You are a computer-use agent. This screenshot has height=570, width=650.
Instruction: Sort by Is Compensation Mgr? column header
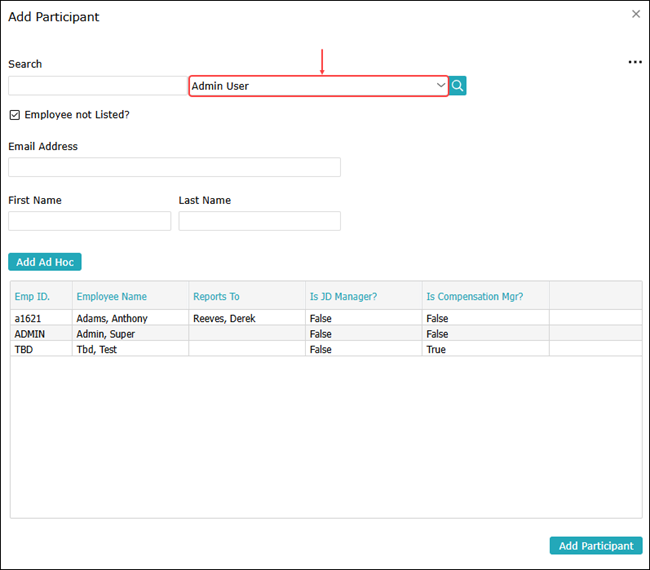(474, 296)
